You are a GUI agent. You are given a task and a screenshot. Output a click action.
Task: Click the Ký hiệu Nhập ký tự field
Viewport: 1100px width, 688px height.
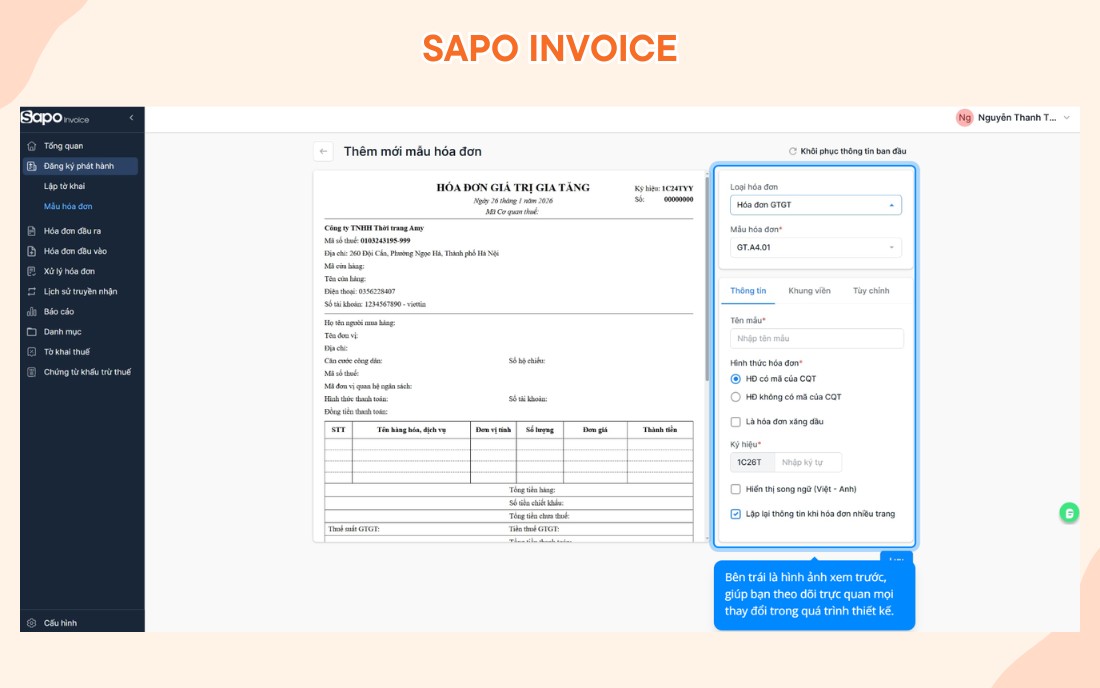pyautogui.click(x=807, y=462)
